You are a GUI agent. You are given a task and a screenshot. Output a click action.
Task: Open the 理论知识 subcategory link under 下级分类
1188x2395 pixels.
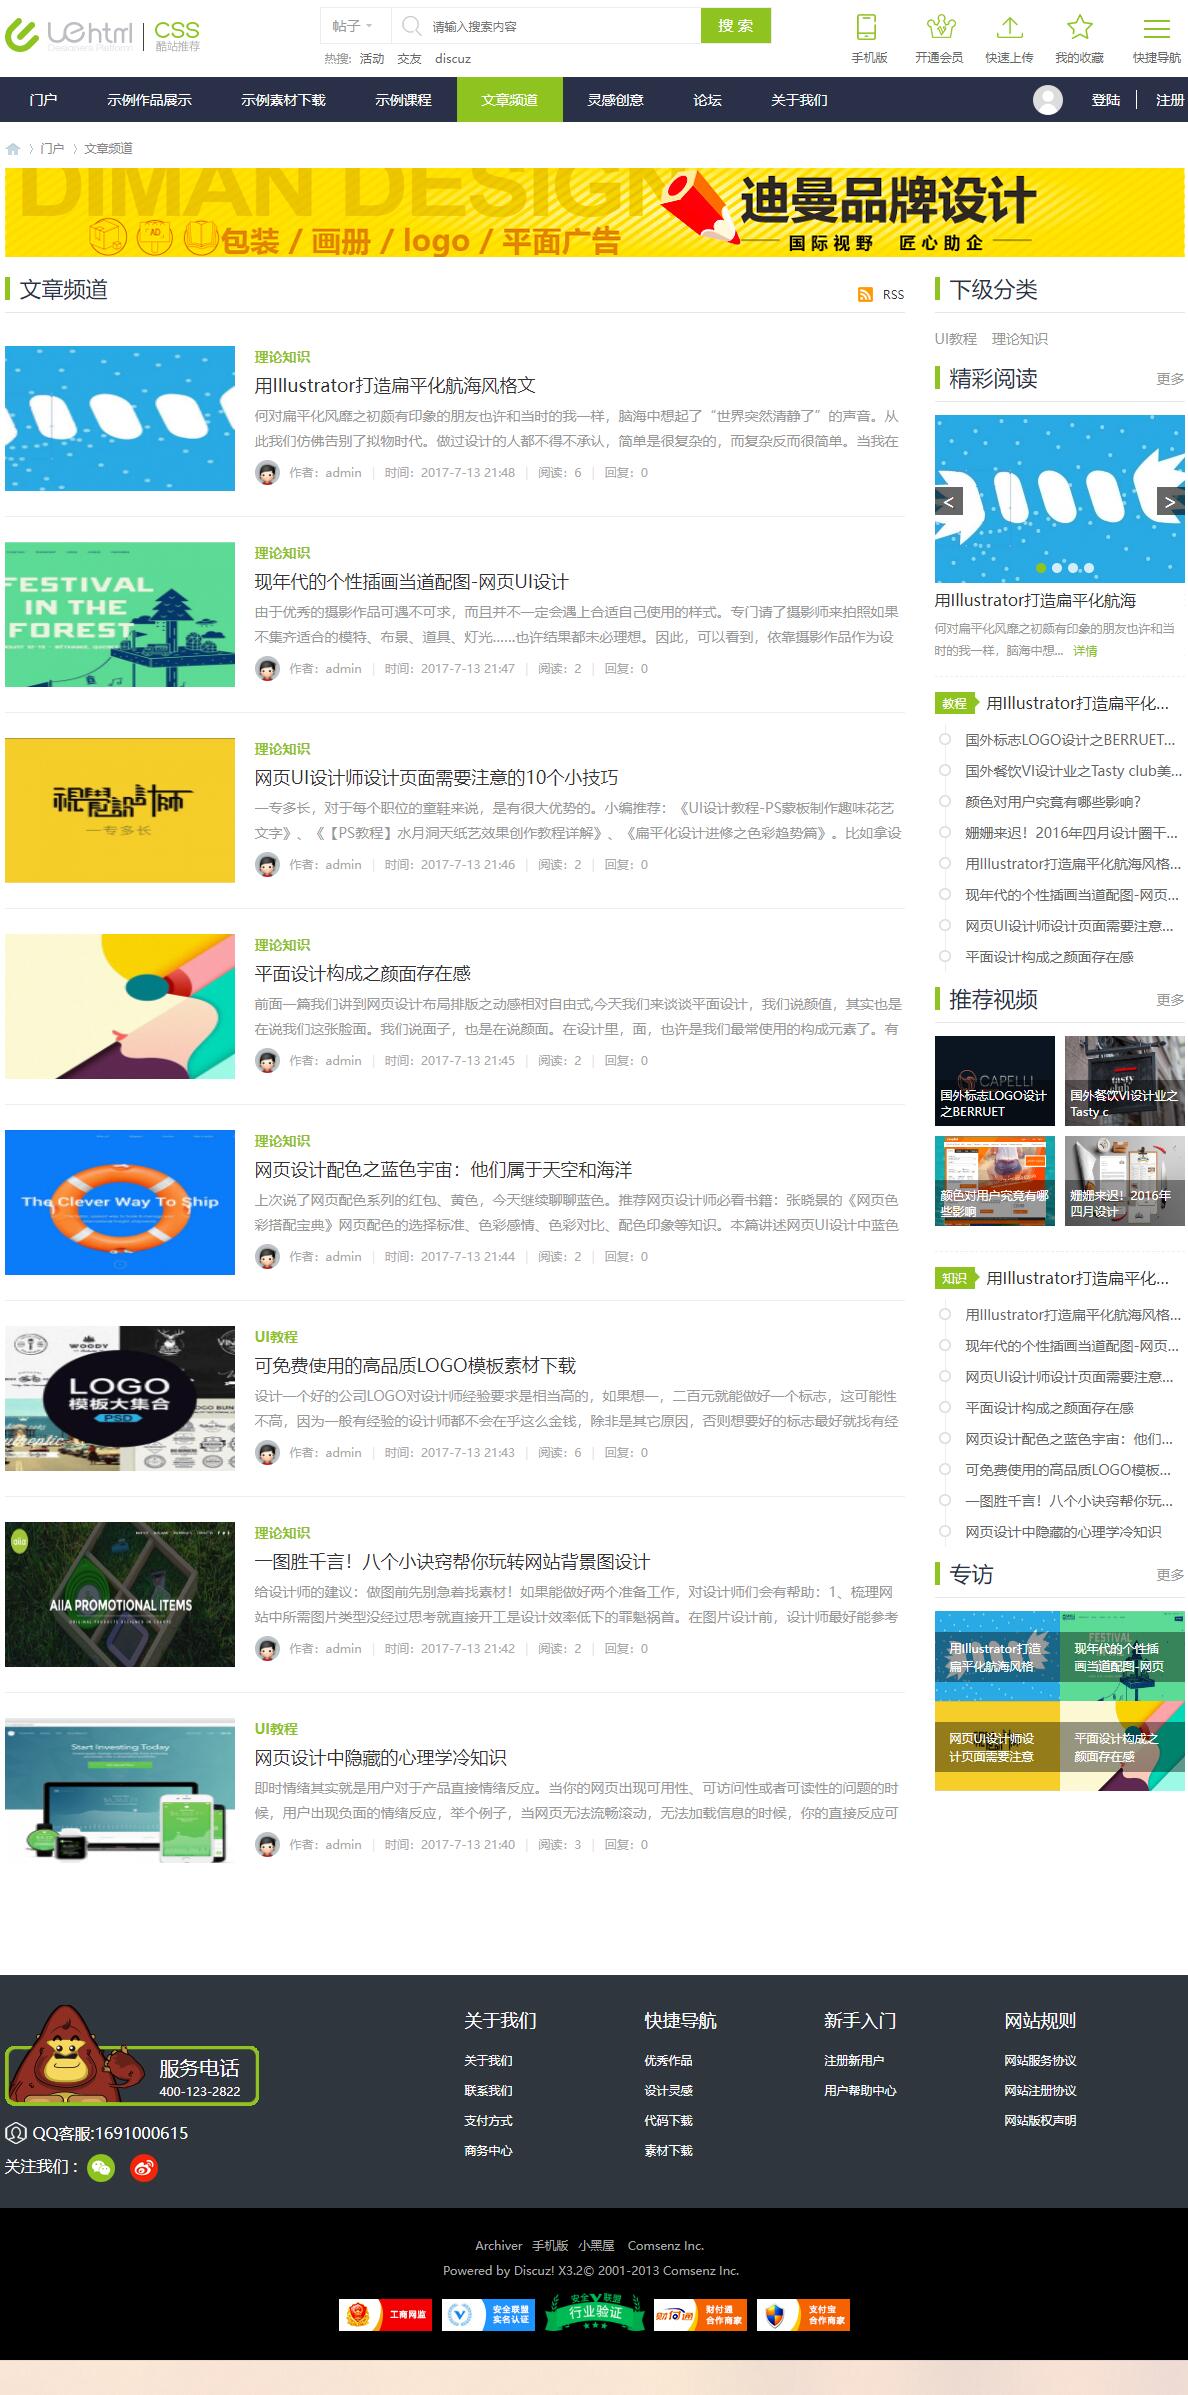point(1019,339)
